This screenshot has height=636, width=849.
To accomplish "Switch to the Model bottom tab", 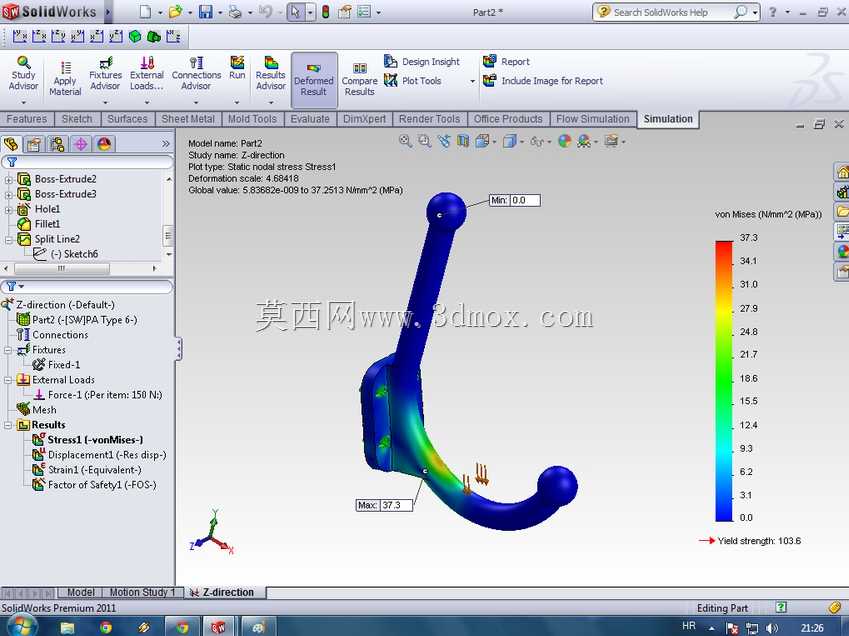I will (80, 593).
